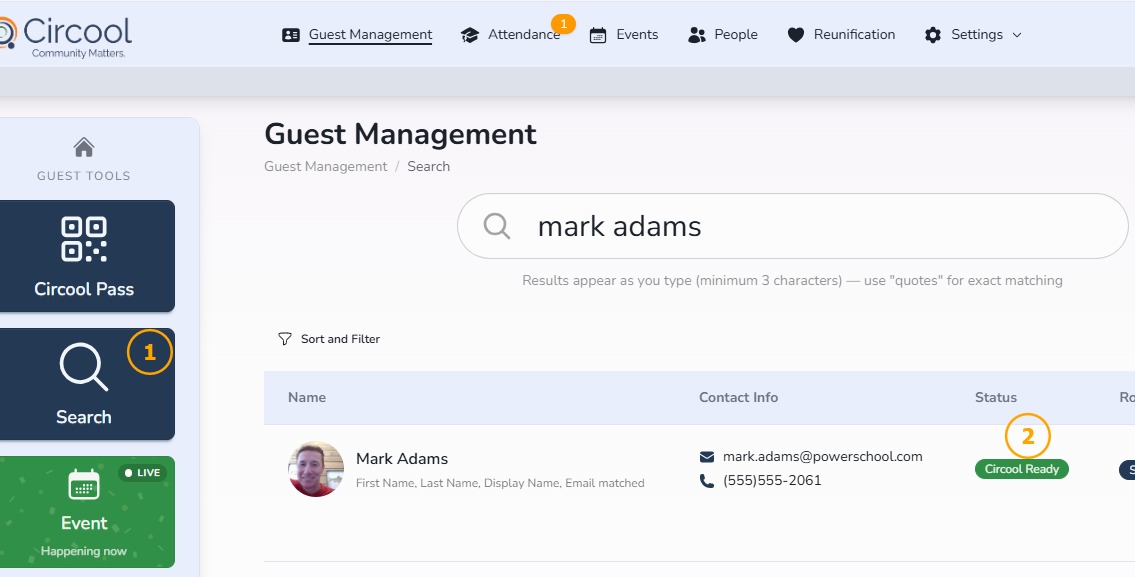Click the Guest Management page heading
This screenshot has height=577, width=1135.
(x=400, y=134)
